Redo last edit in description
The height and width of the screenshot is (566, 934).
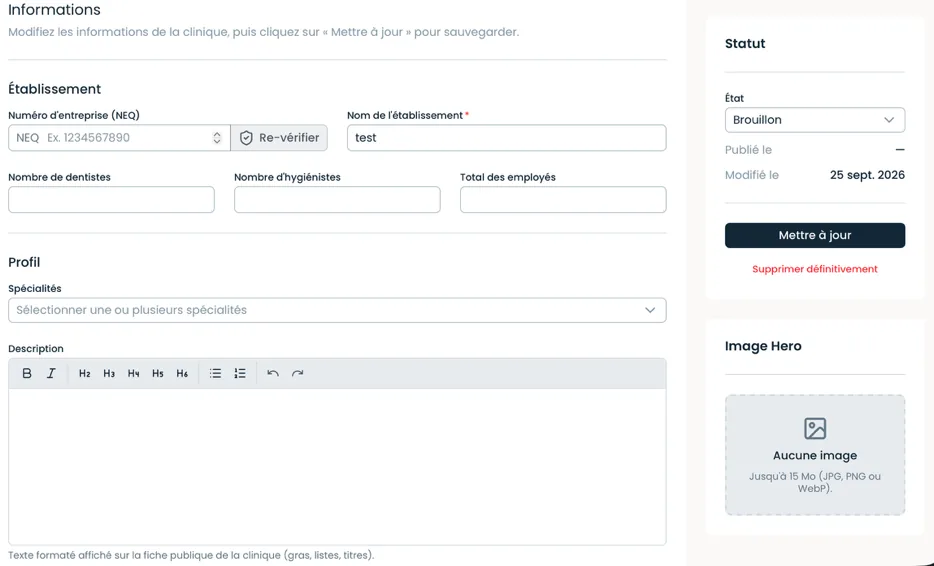(297, 374)
